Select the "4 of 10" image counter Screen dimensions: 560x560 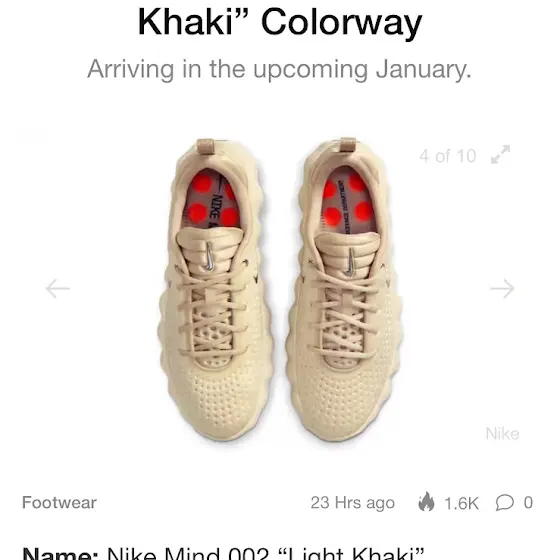(448, 156)
